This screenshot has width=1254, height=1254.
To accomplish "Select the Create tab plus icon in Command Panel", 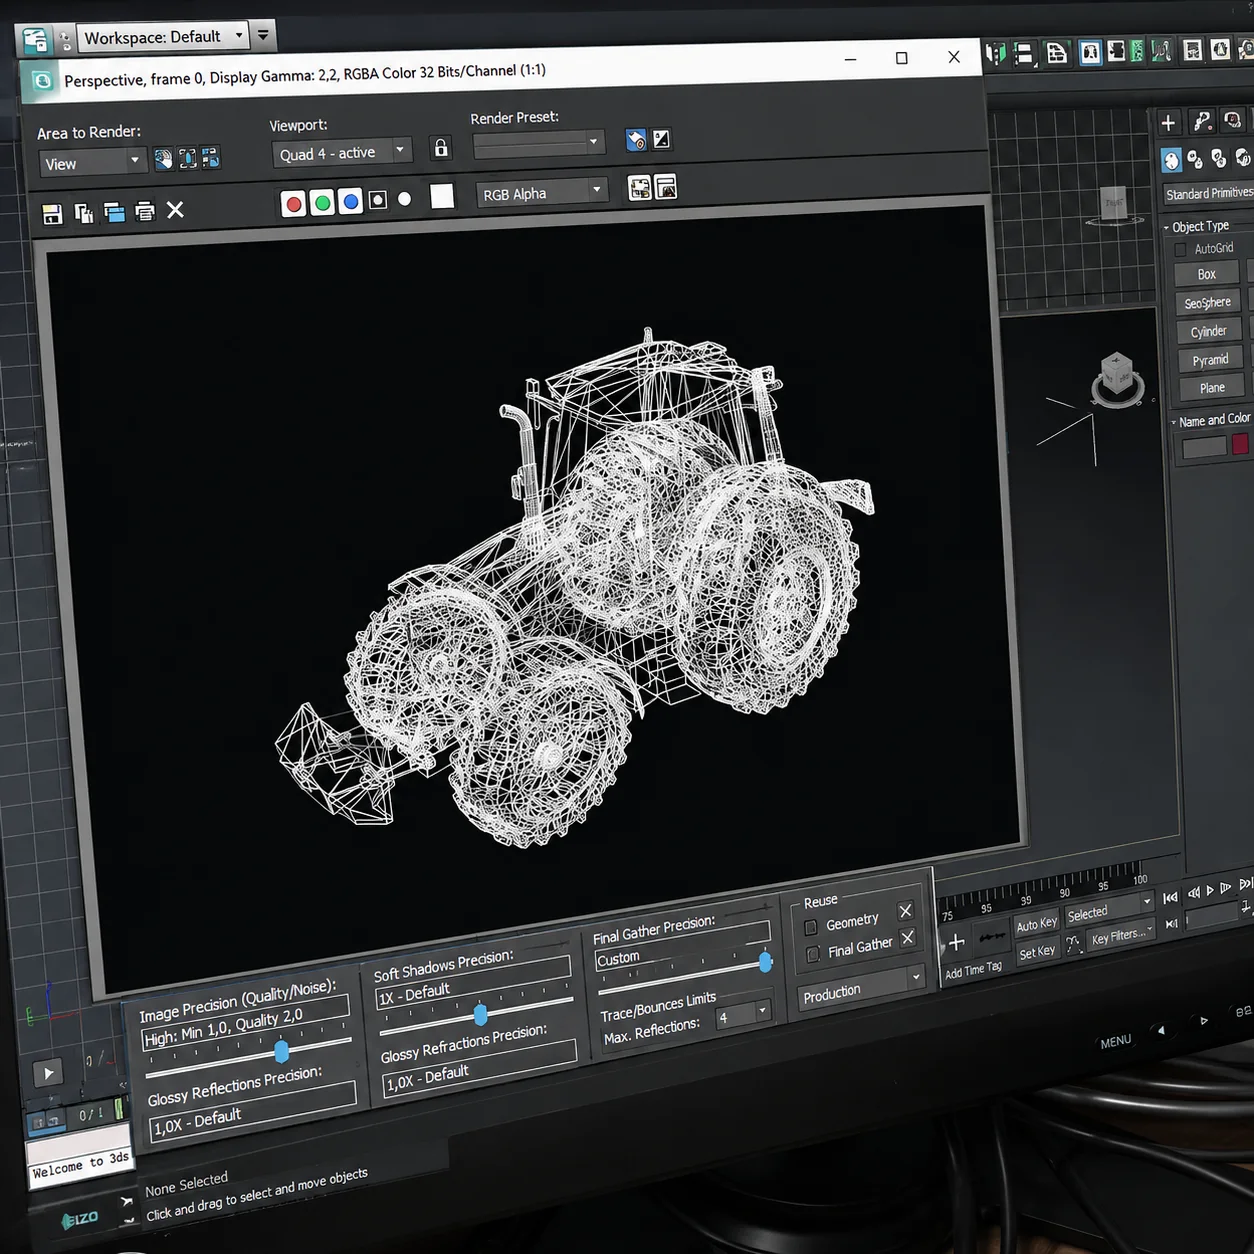I will coord(1168,122).
